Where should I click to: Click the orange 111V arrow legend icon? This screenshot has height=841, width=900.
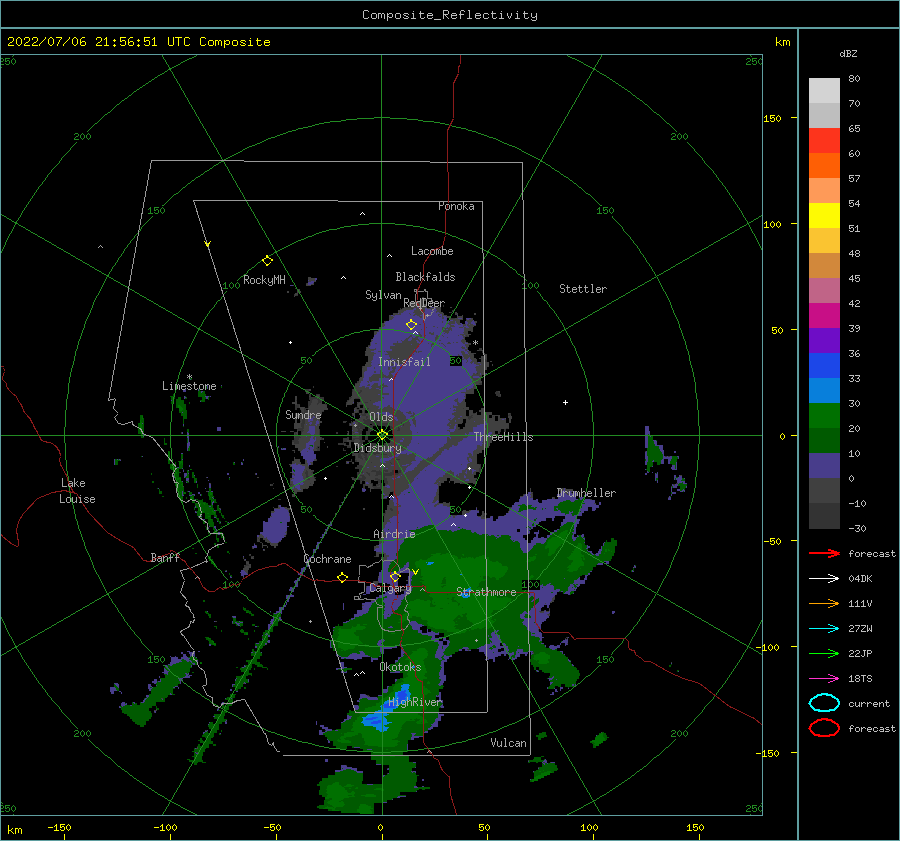pyautogui.click(x=824, y=603)
